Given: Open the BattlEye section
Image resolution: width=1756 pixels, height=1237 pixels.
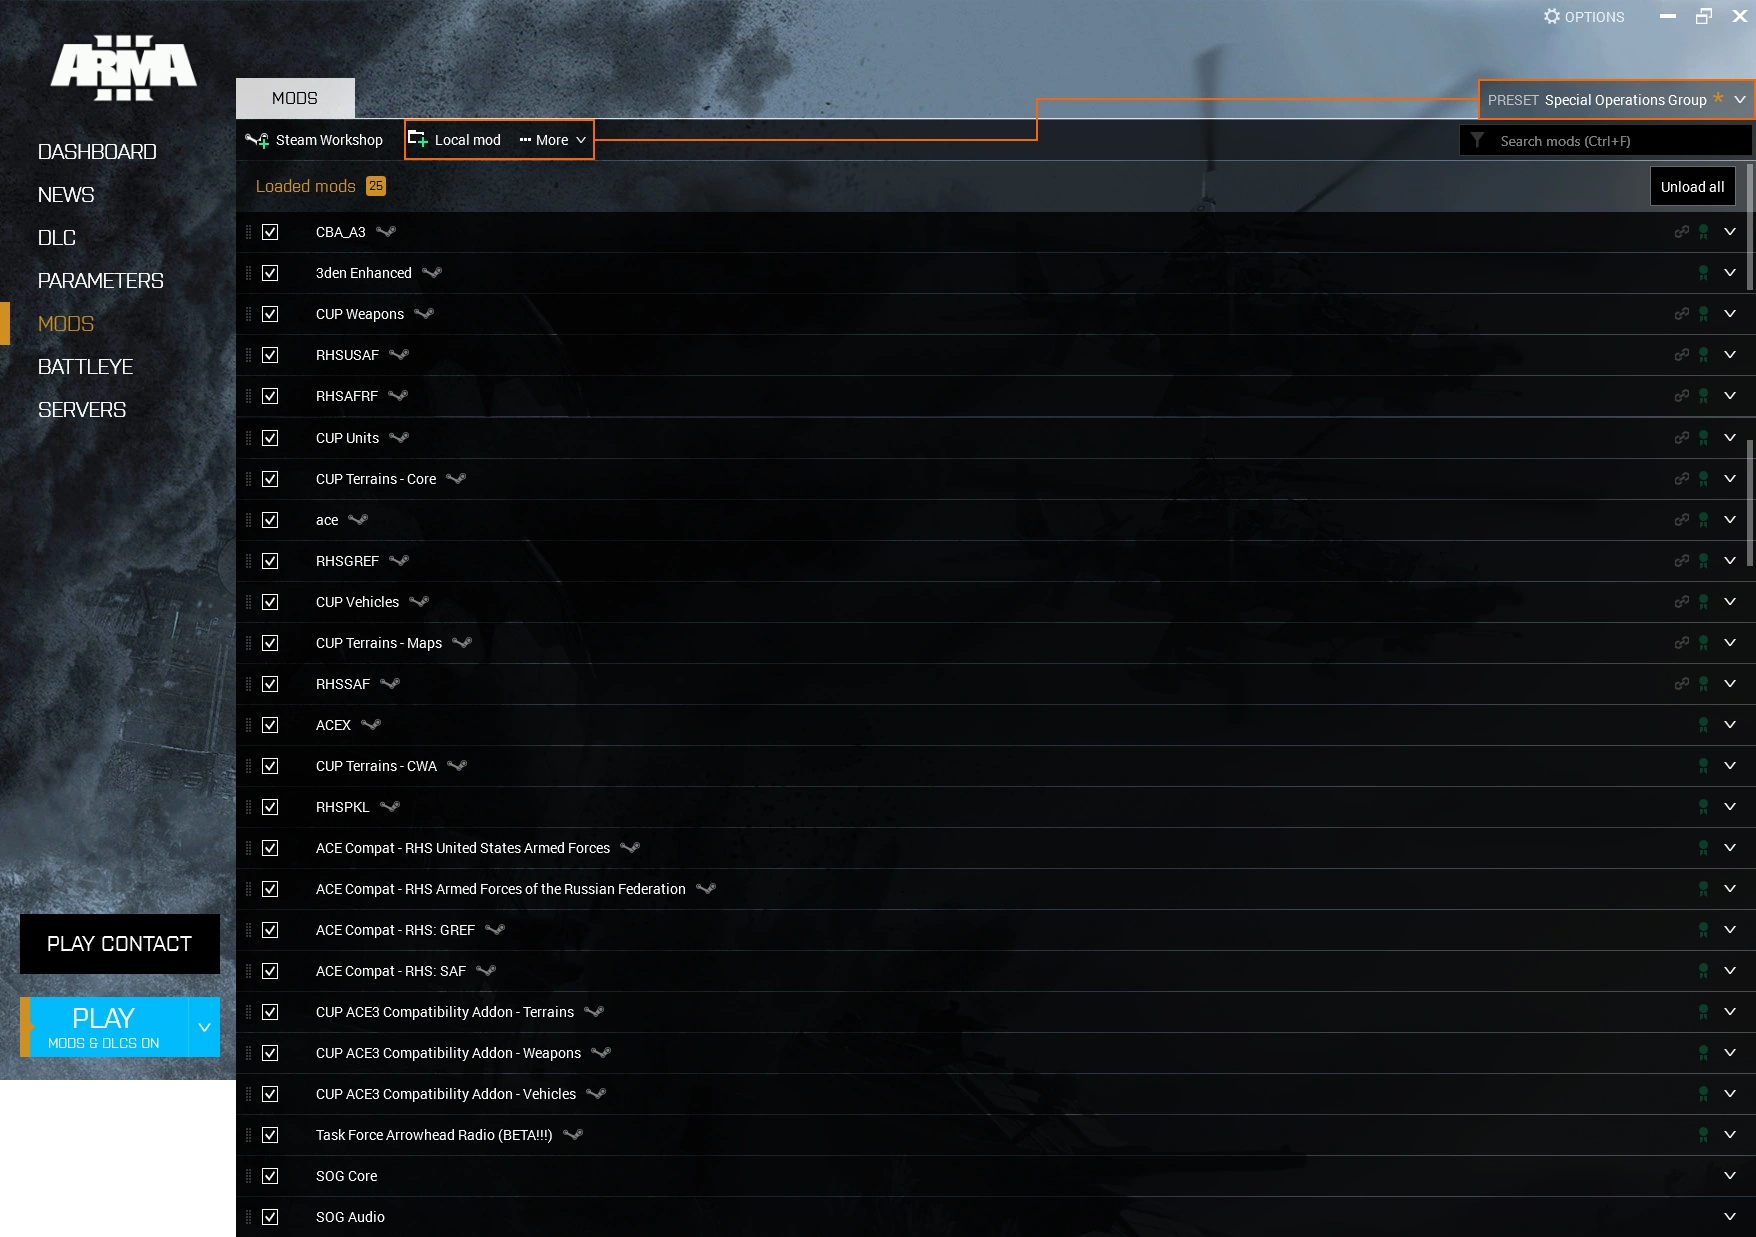Looking at the screenshot, I should click(x=85, y=367).
